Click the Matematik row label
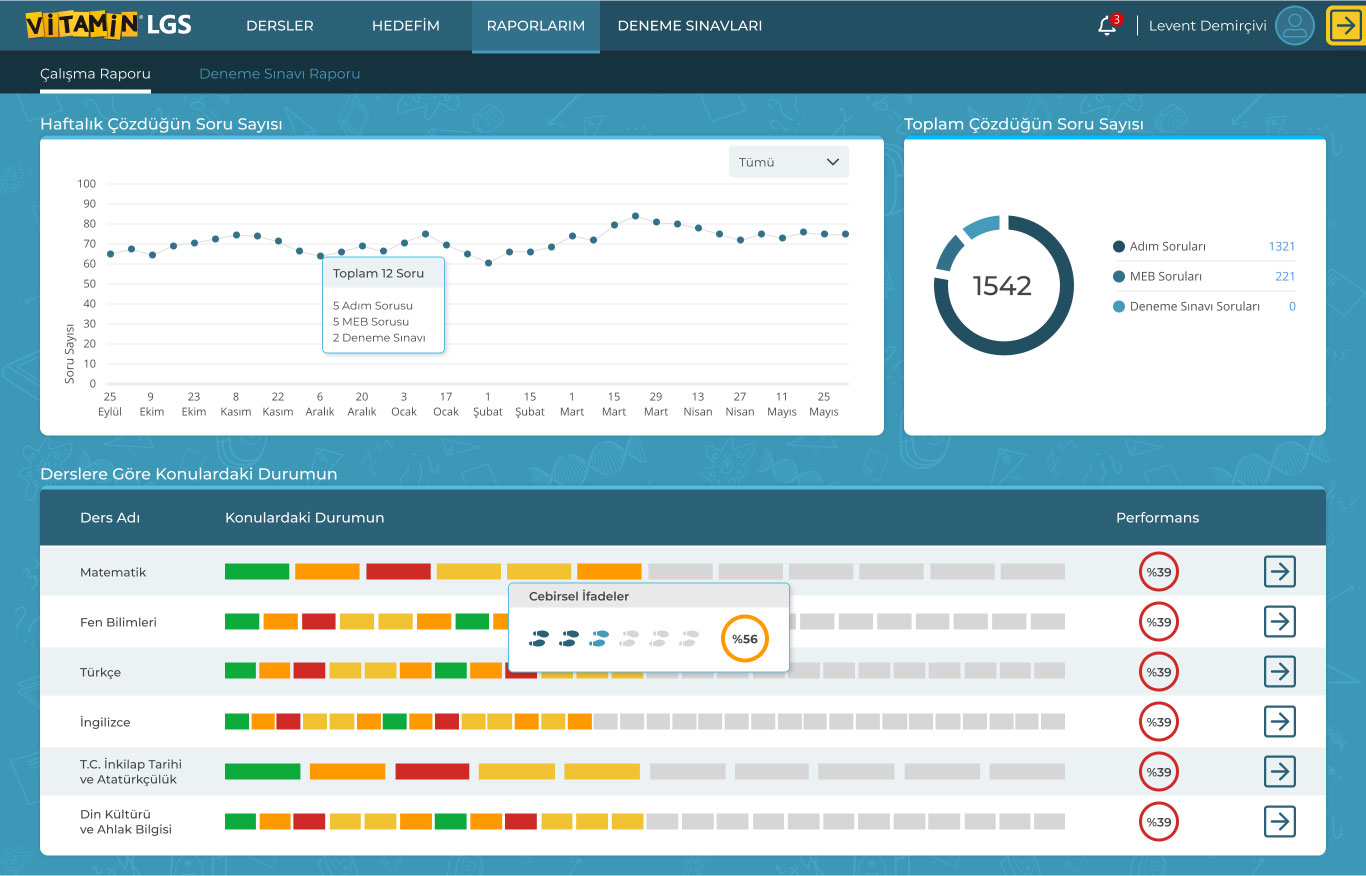Screen dimensions: 1366x876 113,572
